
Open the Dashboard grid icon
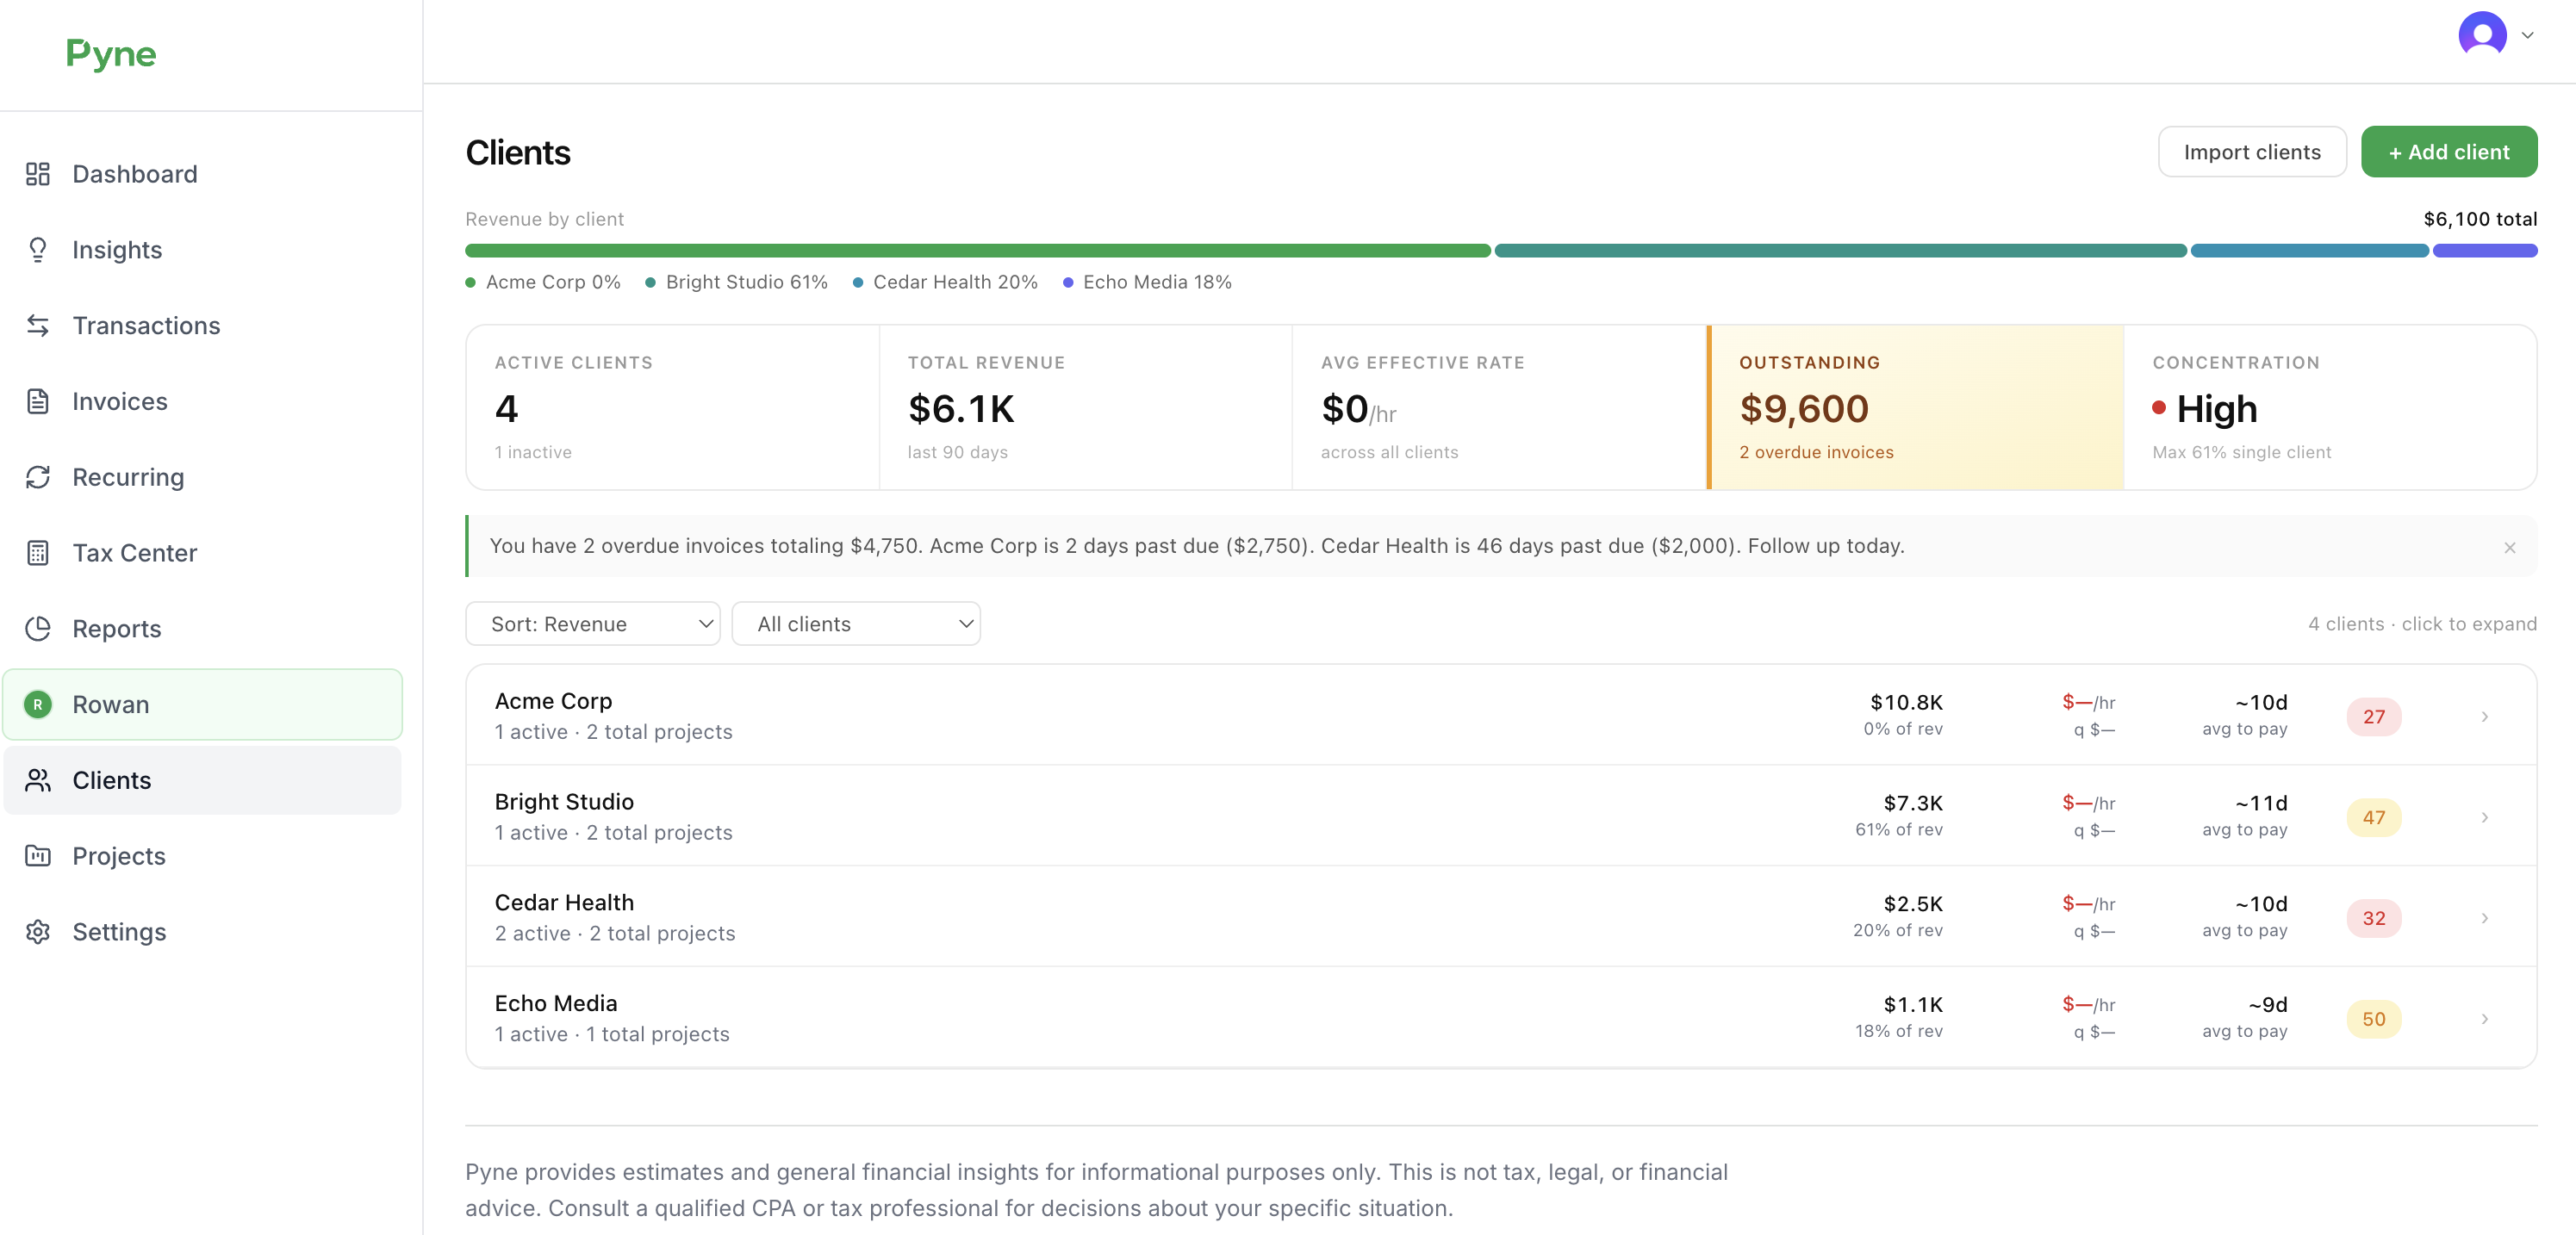pos(38,174)
